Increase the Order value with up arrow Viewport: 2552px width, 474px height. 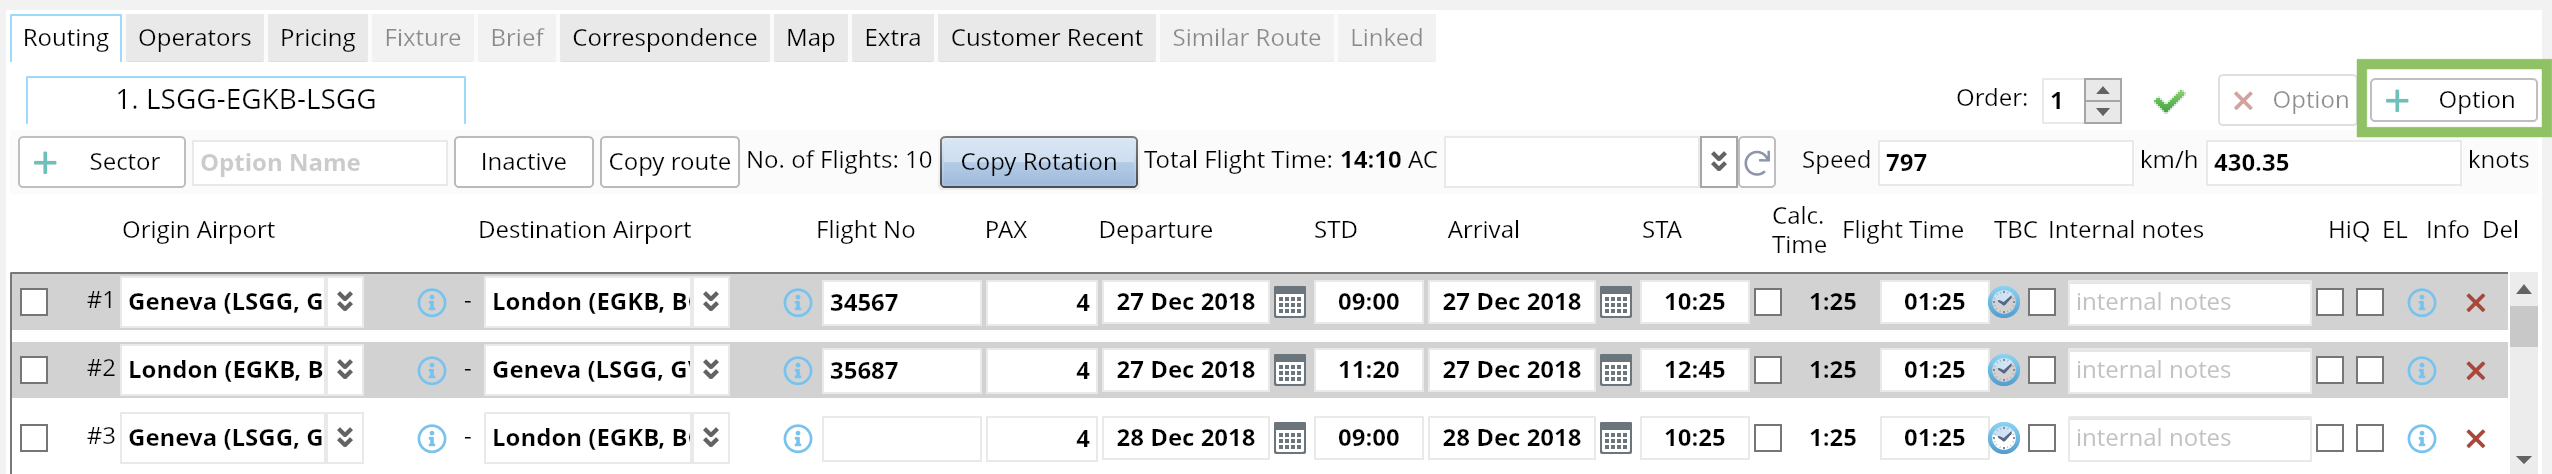pos(2103,90)
